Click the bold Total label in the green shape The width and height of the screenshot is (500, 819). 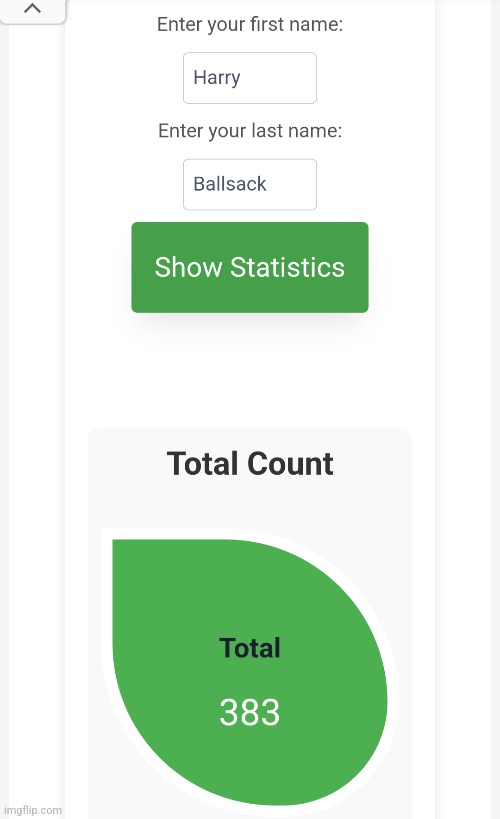coord(250,648)
